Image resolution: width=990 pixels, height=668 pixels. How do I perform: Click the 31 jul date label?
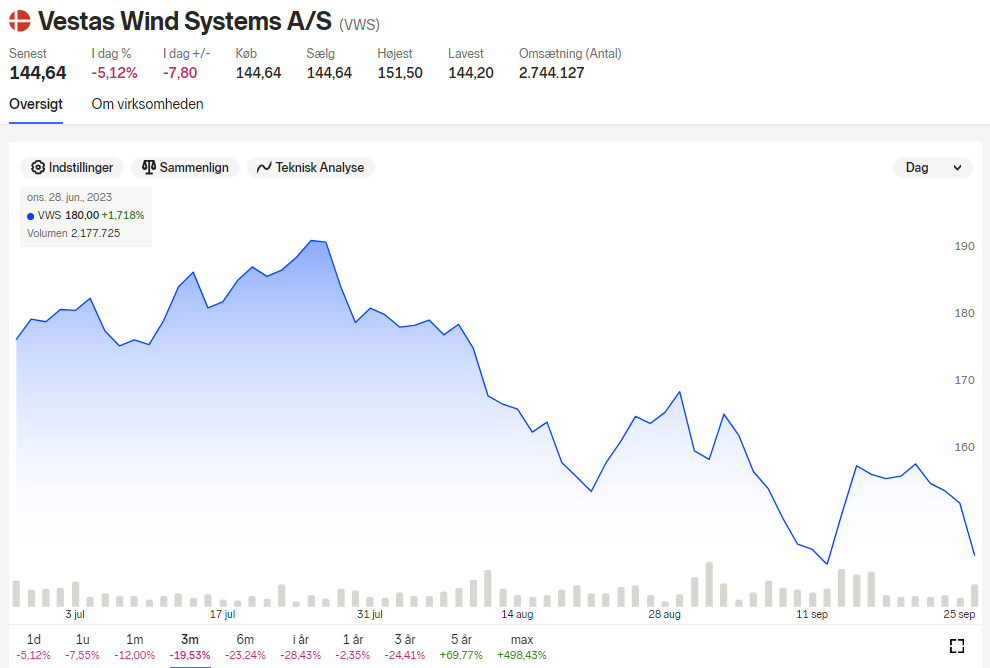(370, 614)
